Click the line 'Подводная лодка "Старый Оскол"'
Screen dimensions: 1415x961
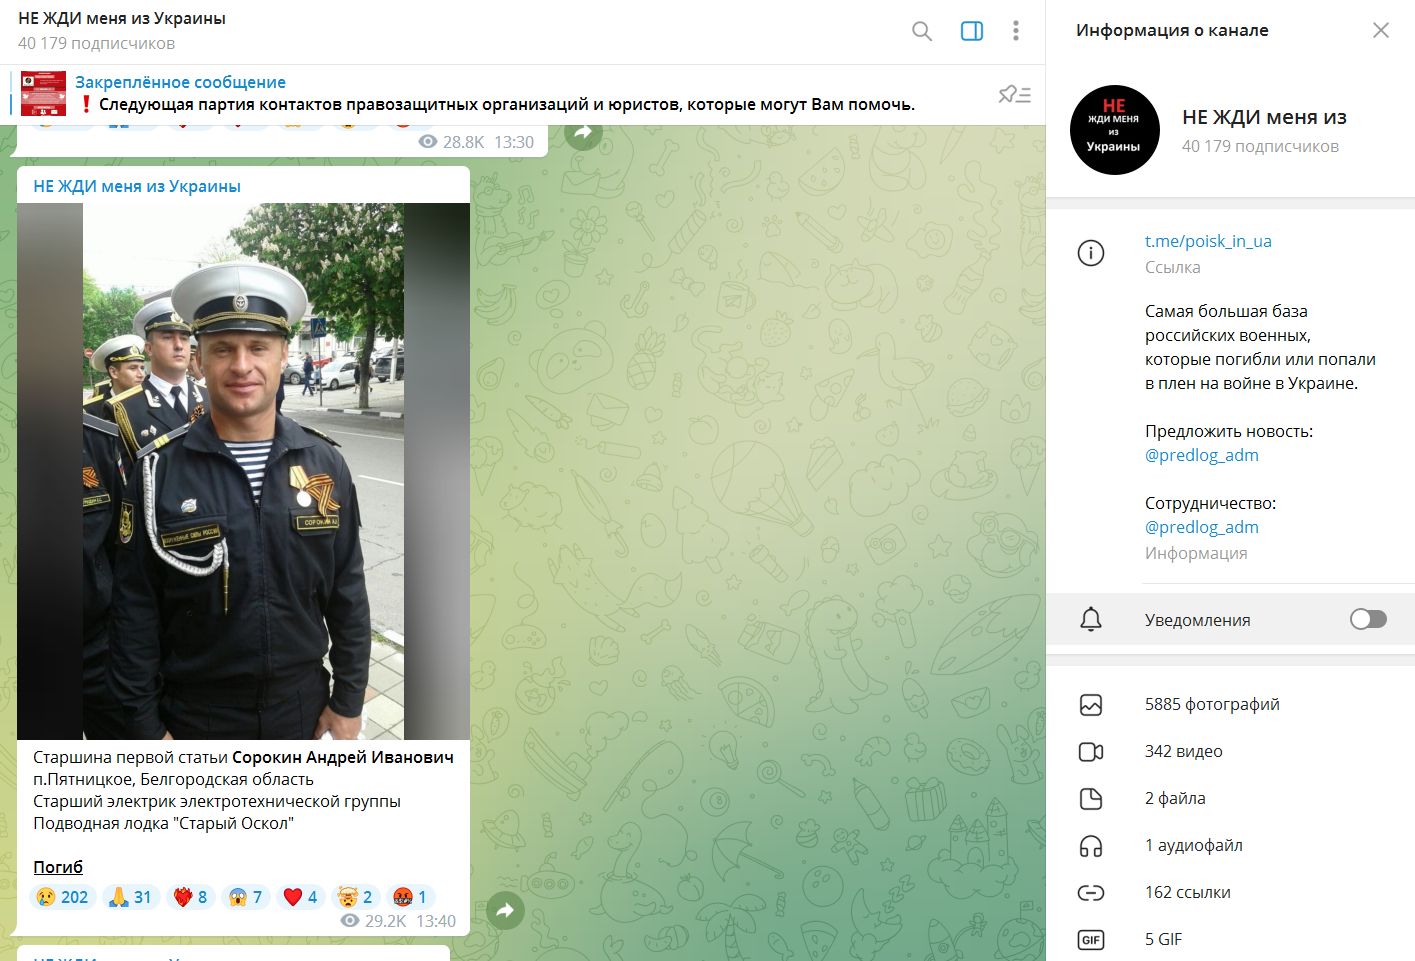pos(163,823)
